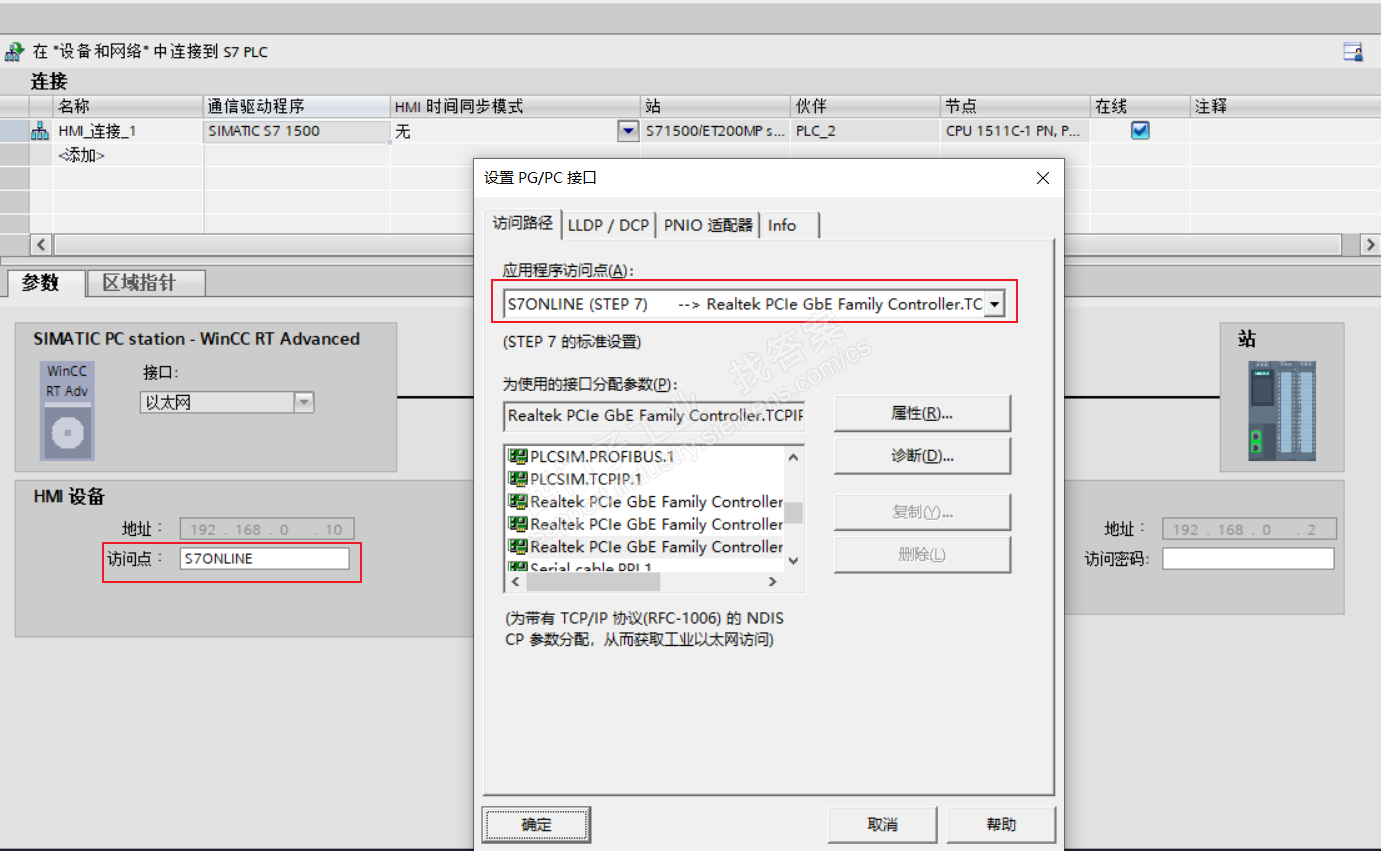This screenshot has width=1381, height=851.
Task: Click the table view icon at the top-right corner
Action: (1353, 52)
